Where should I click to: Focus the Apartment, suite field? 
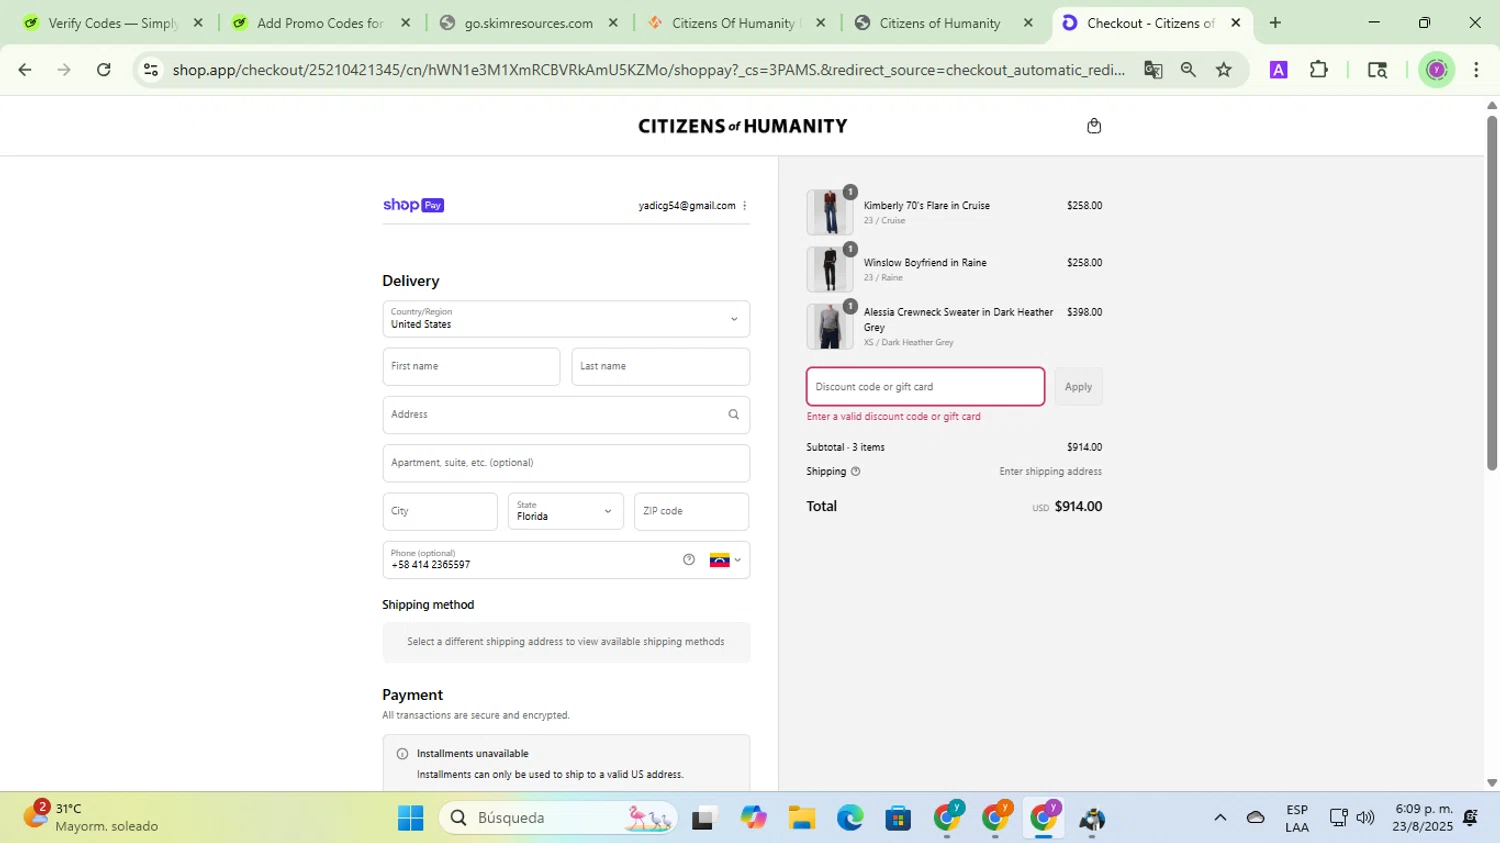pos(566,464)
